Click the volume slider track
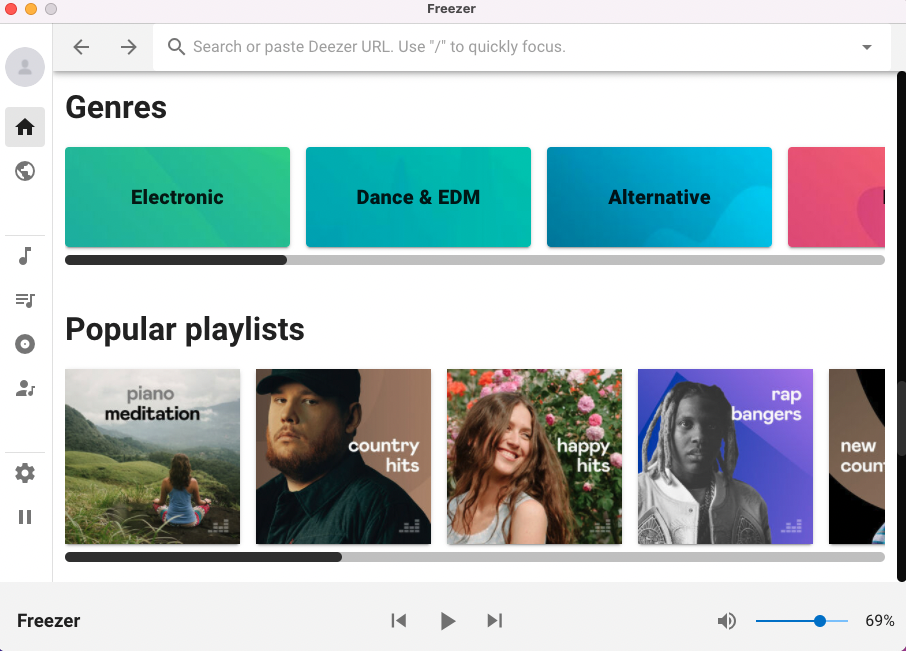Screen dimensions: 906x651 point(790,621)
